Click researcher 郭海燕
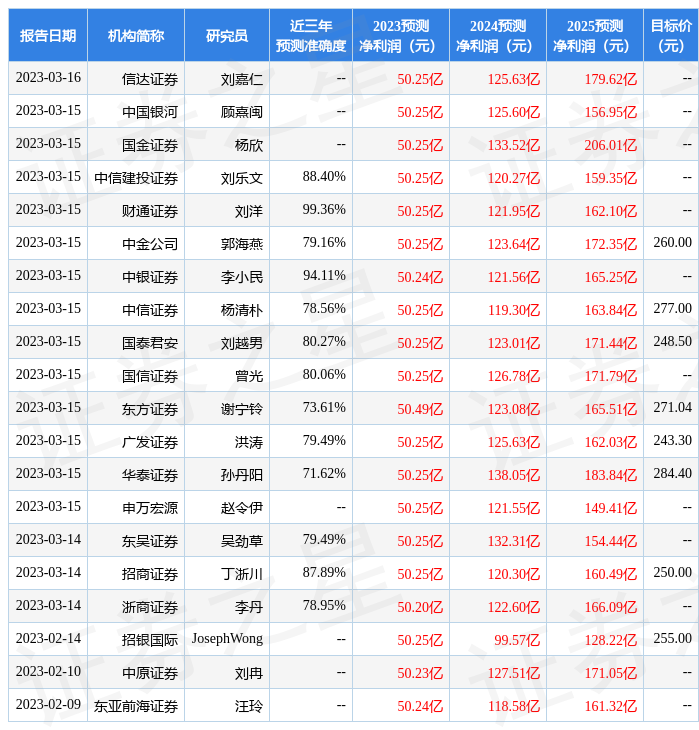 tap(242, 244)
